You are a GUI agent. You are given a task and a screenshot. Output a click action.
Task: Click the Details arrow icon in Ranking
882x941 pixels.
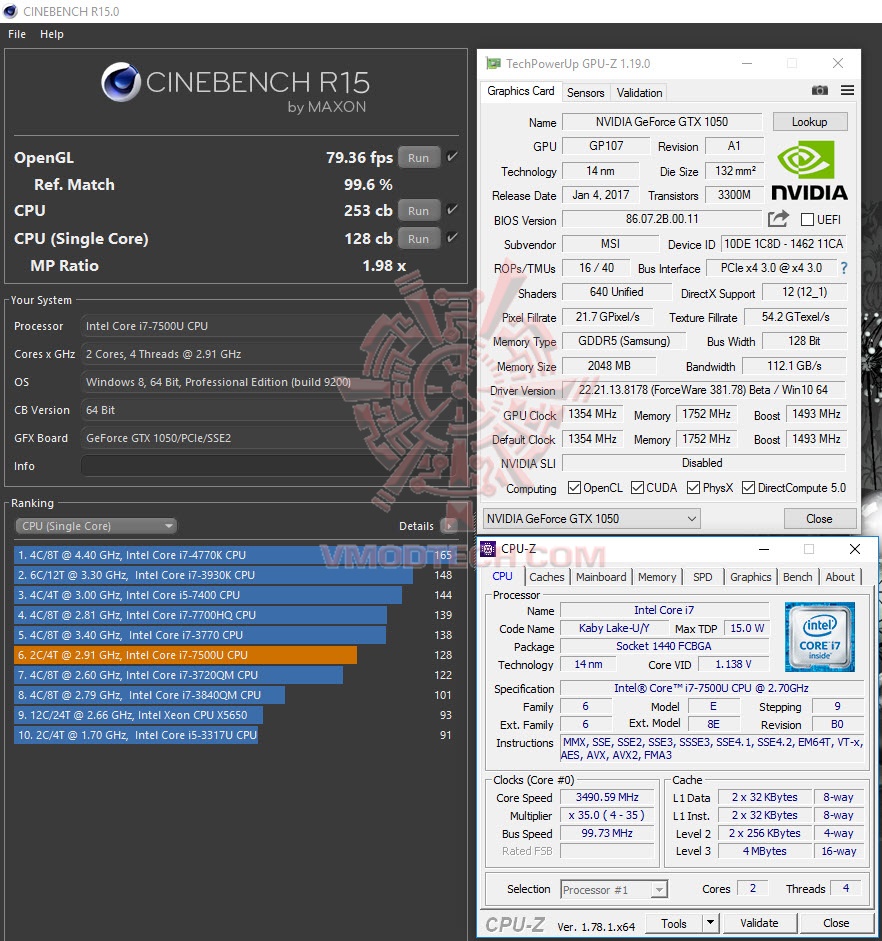[x=448, y=526]
